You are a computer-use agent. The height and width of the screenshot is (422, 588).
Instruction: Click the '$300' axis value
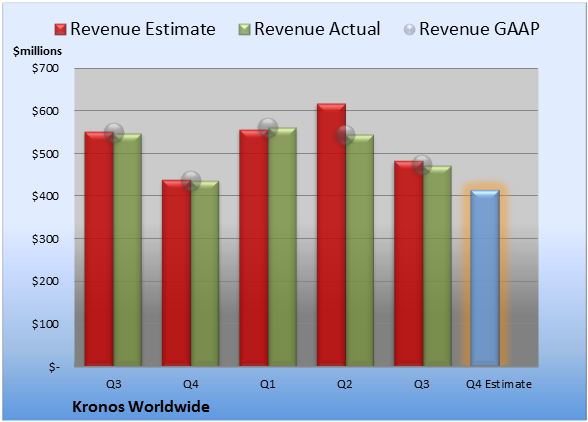click(x=45, y=239)
